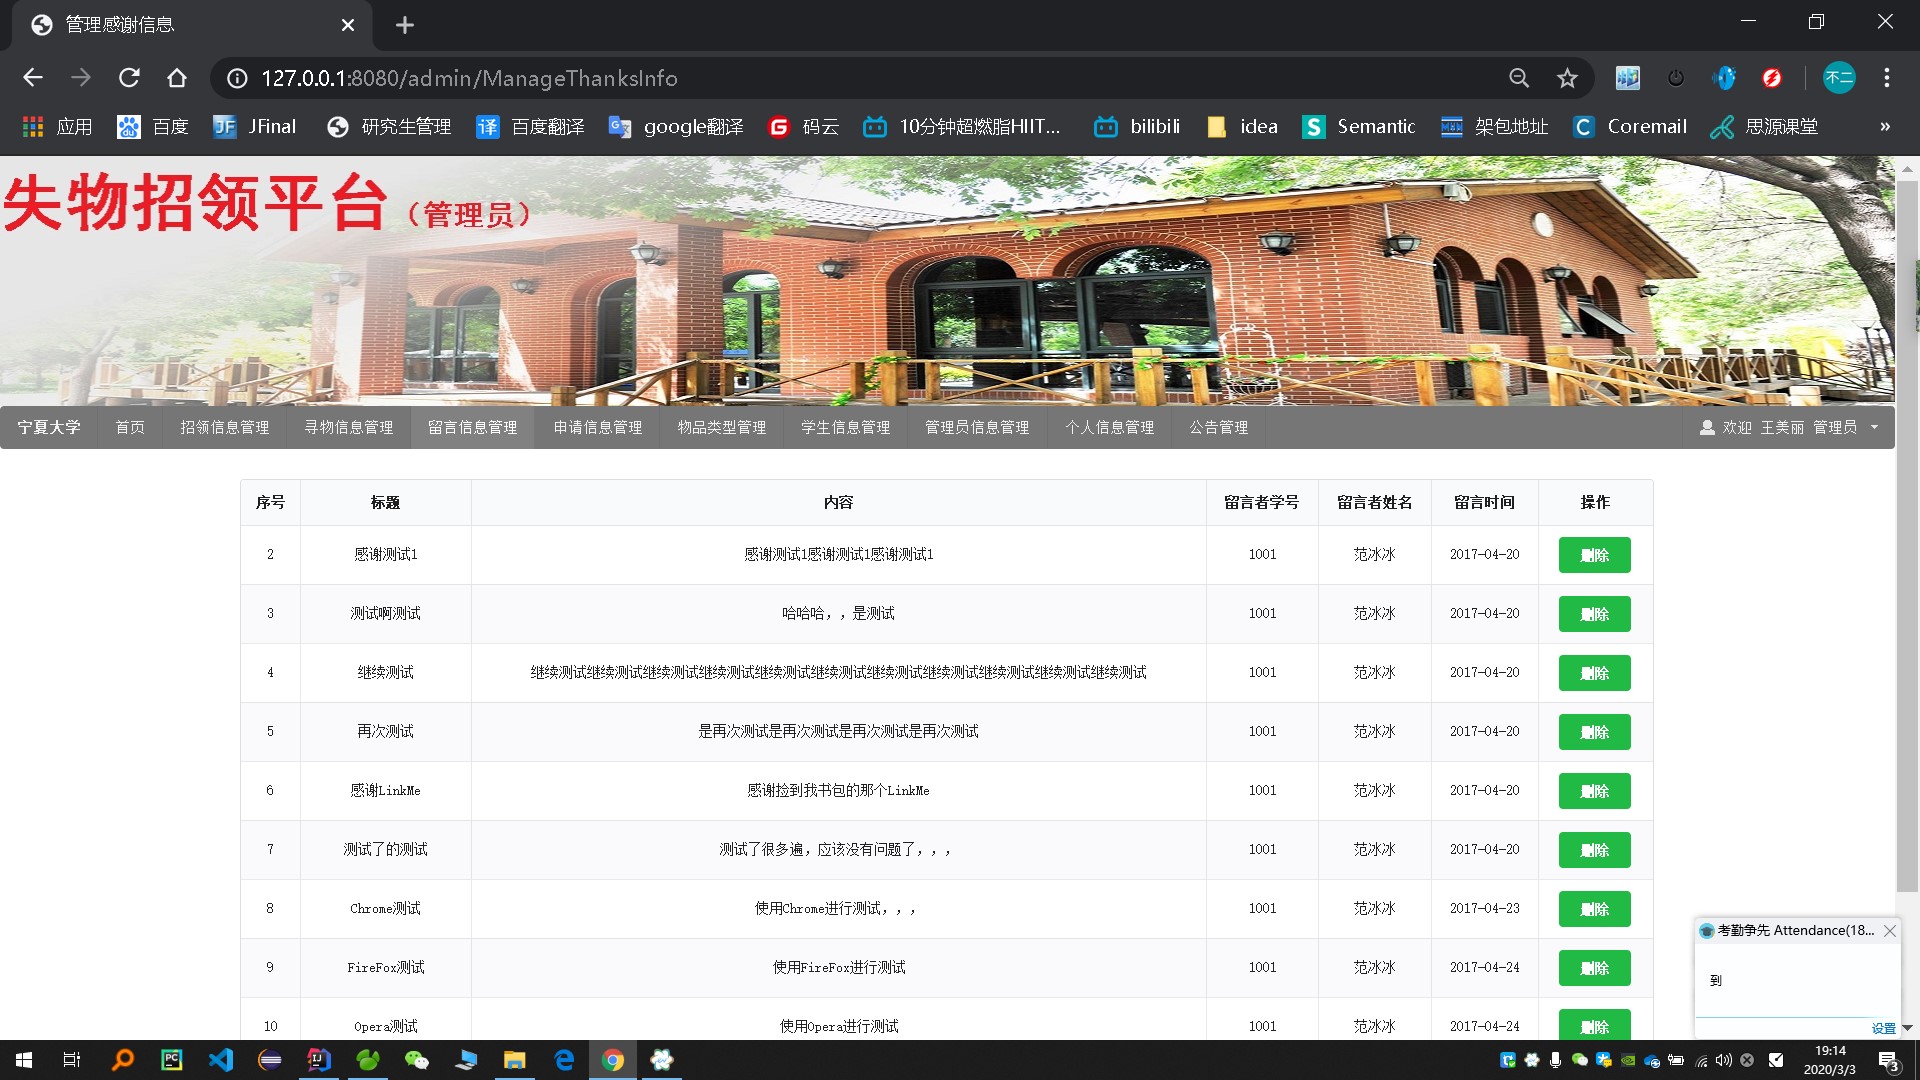Click the 宁夏大学 brand link
The image size is (1920, 1080).
pos(48,427)
